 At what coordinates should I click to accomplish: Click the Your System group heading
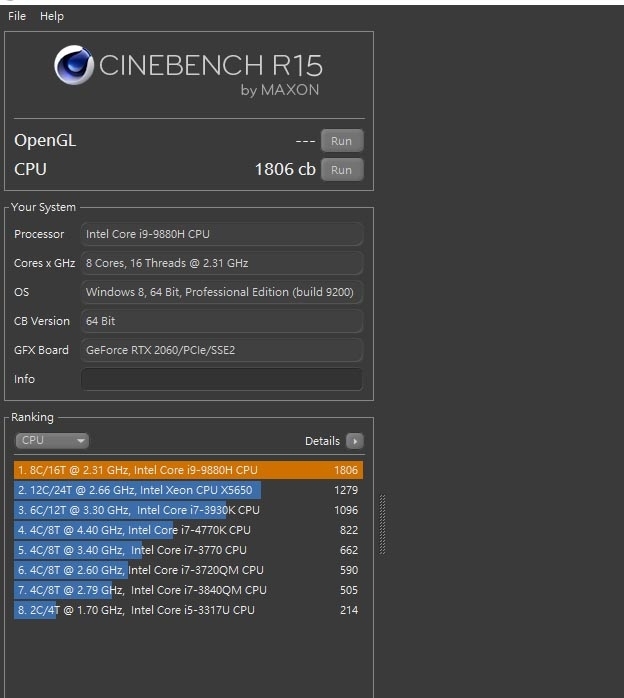pos(43,207)
